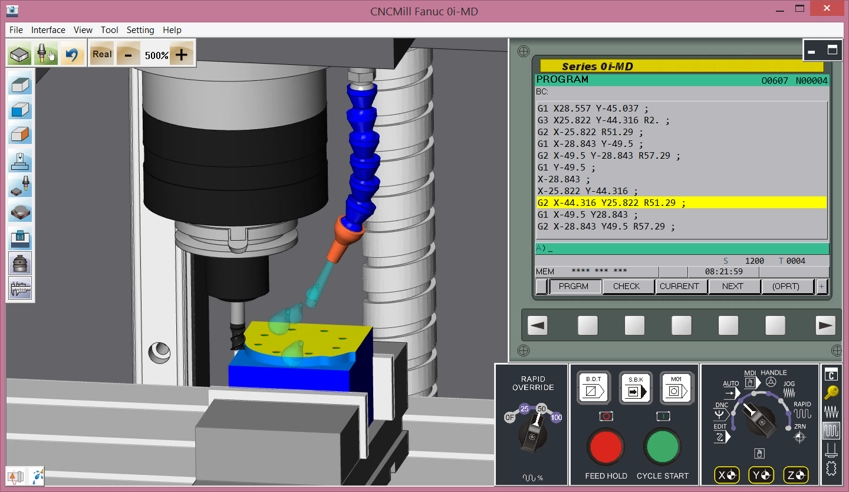Screen dimensions: 849x492
Task: Click the green CYCLE START button
Action: tap(662, 447)
